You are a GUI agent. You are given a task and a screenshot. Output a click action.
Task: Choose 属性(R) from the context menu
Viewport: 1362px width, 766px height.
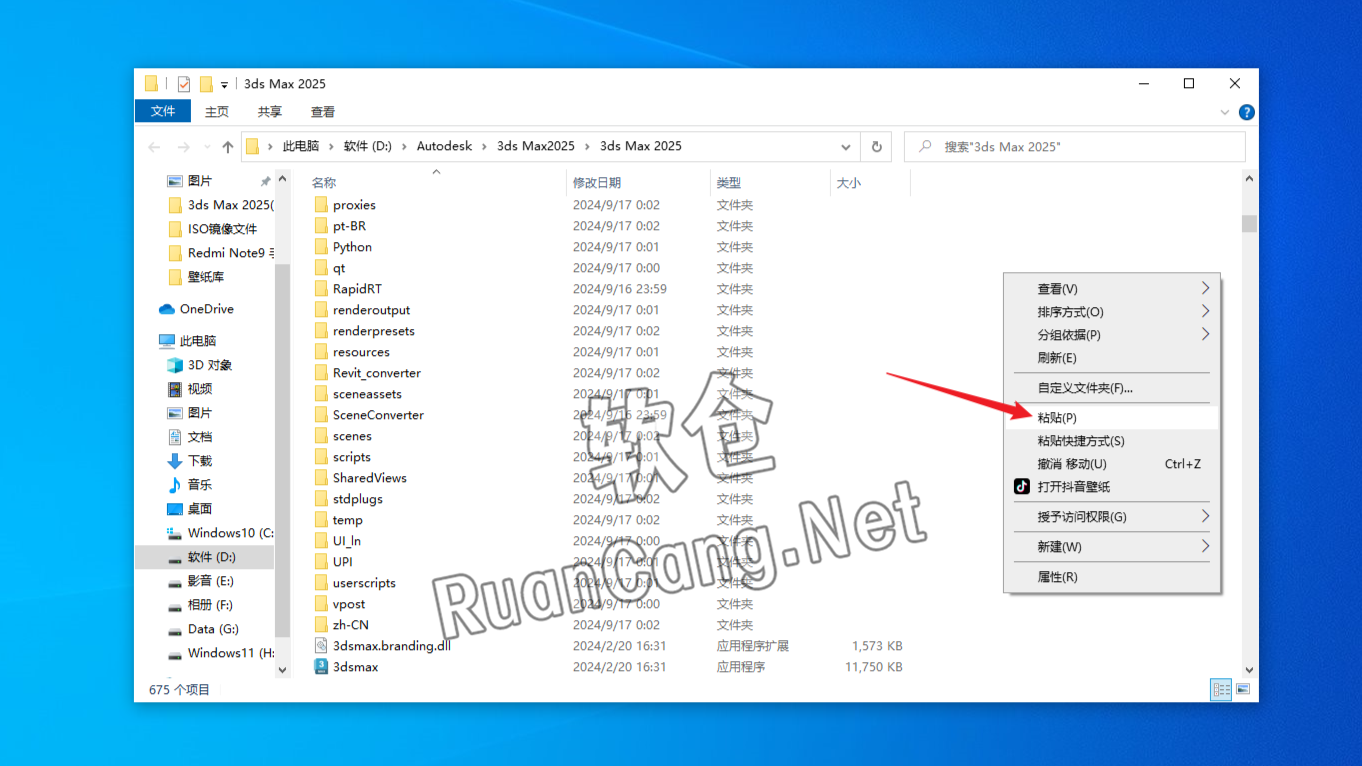click(x=1112, y=577)
